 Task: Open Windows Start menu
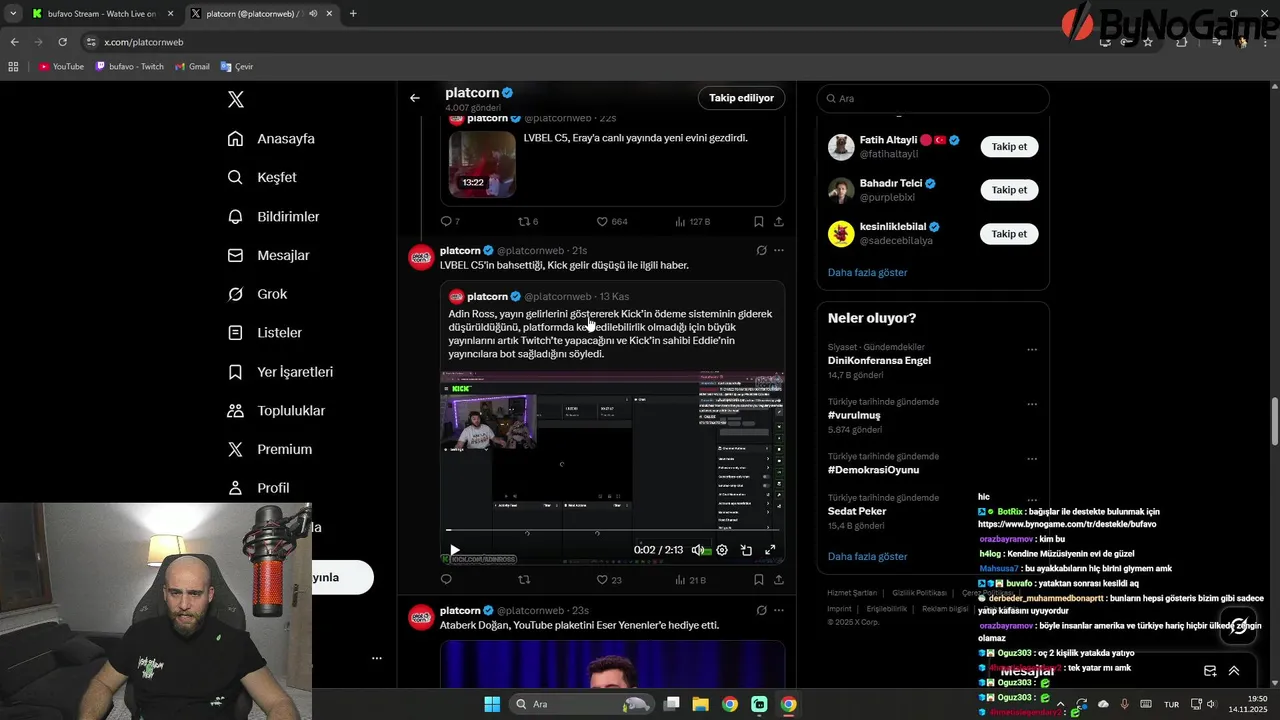click(492, 704)
